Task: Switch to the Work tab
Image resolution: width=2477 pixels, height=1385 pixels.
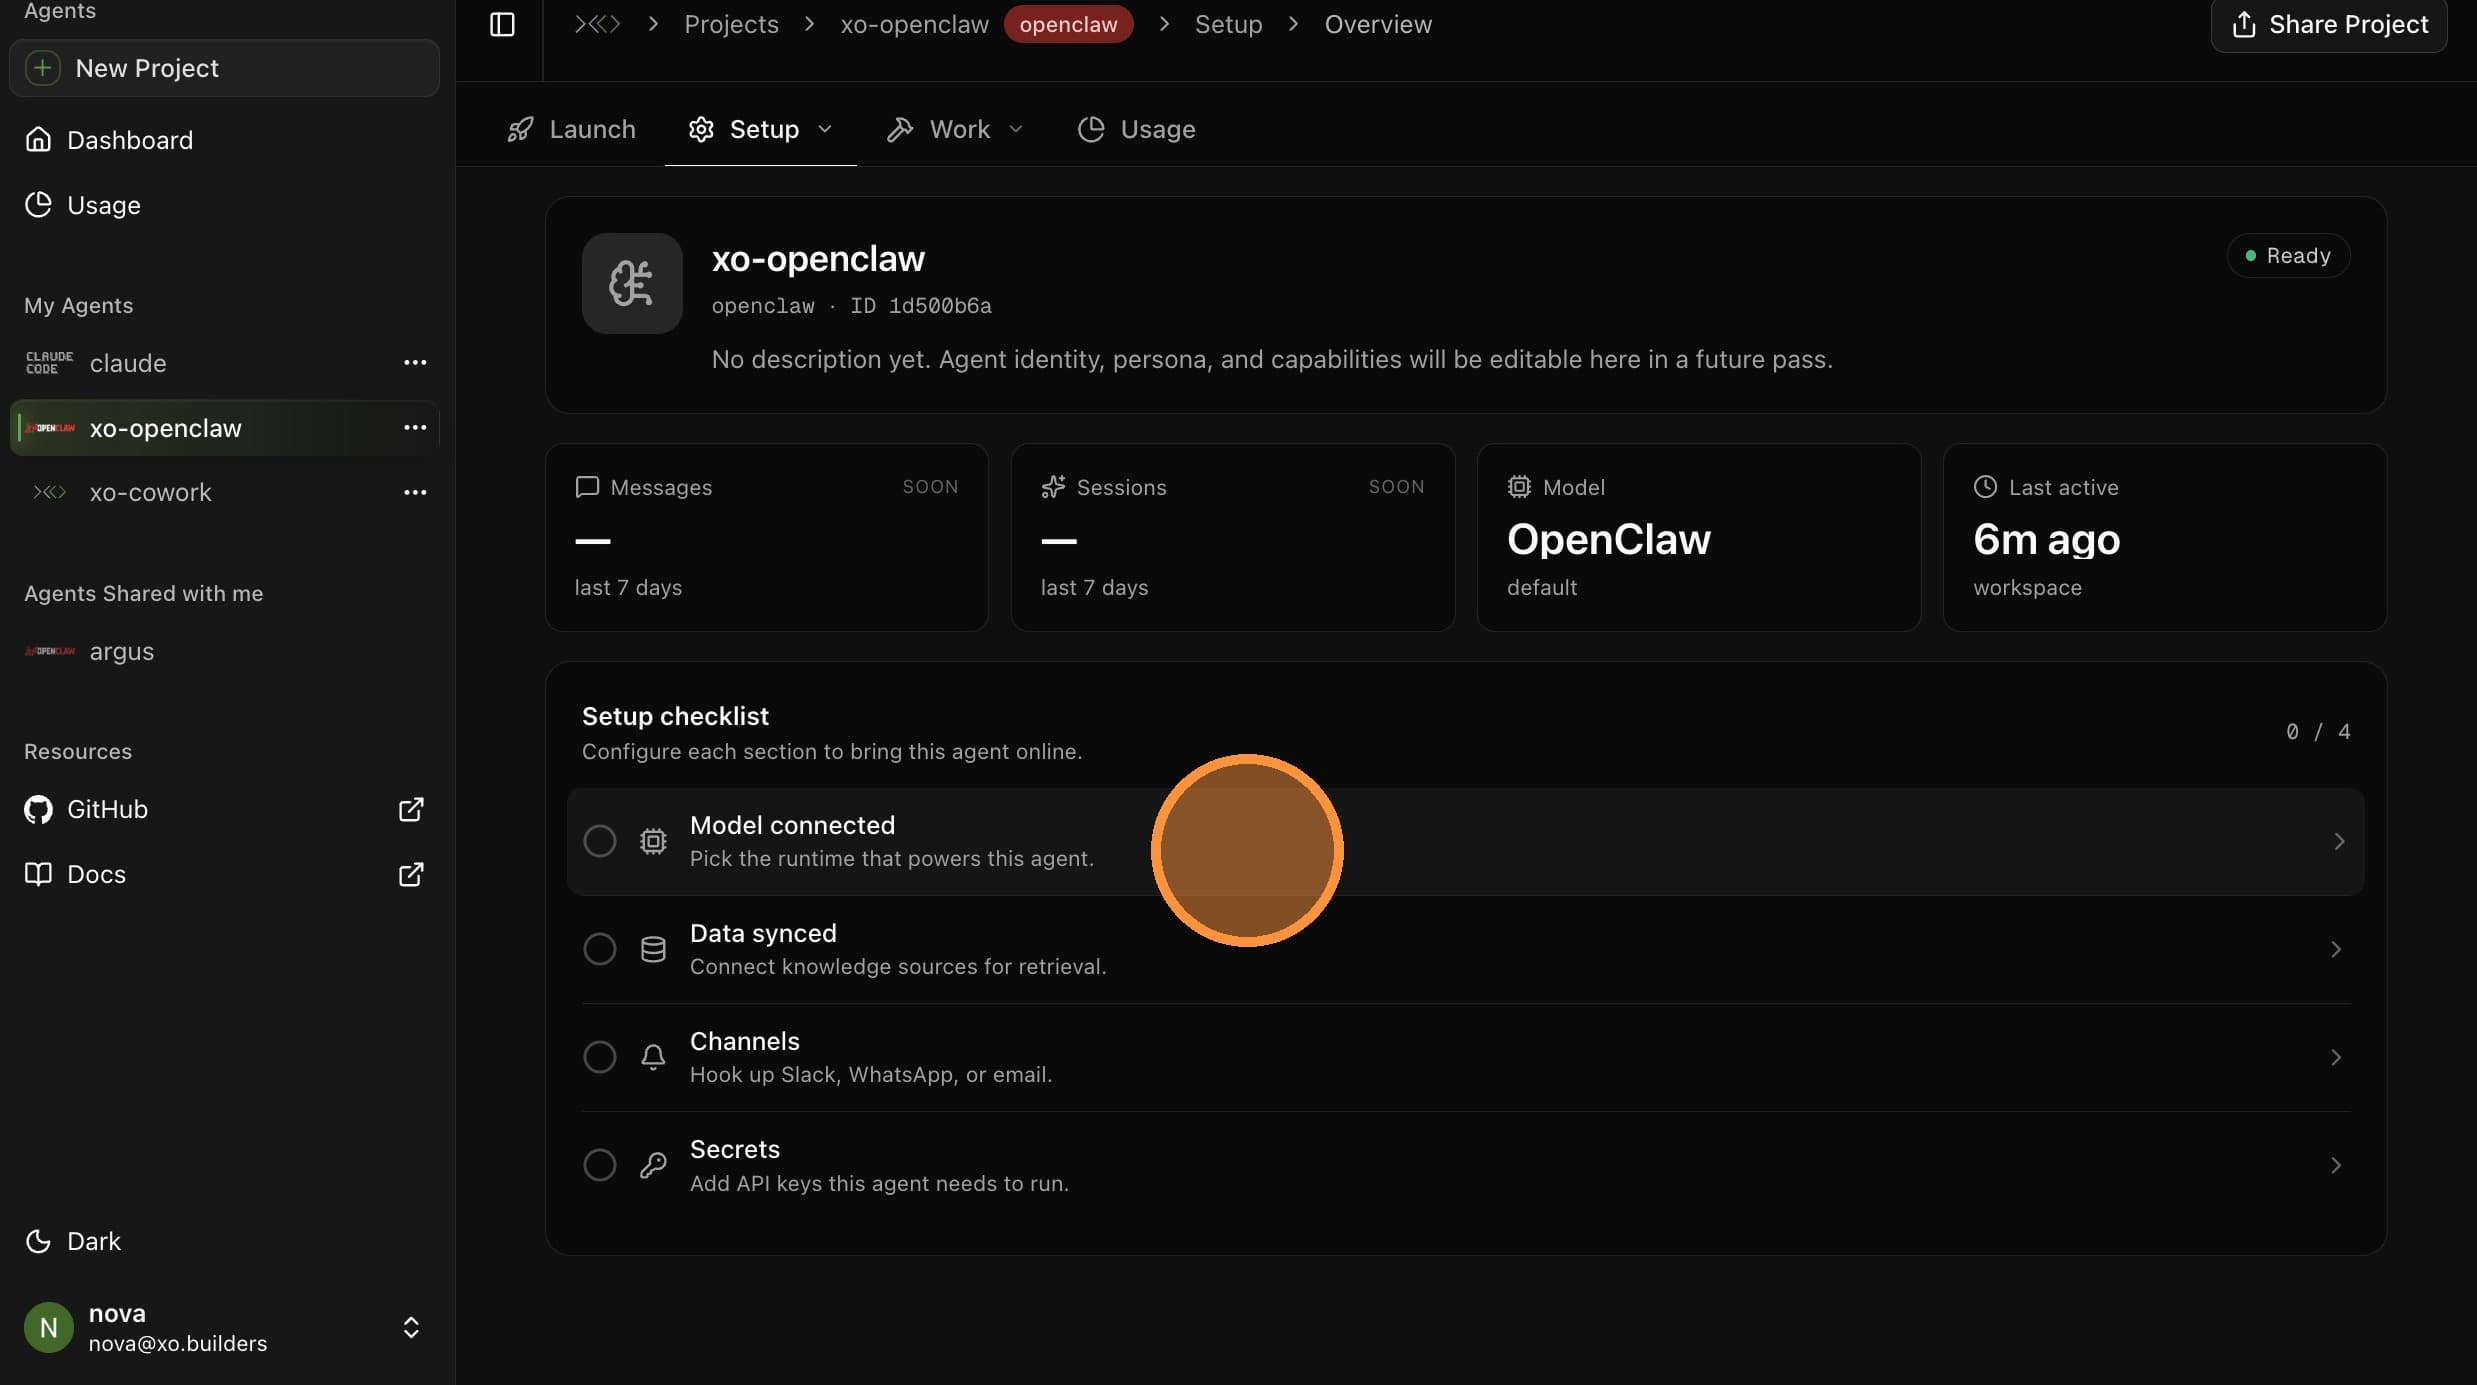Action: [955, 129]
